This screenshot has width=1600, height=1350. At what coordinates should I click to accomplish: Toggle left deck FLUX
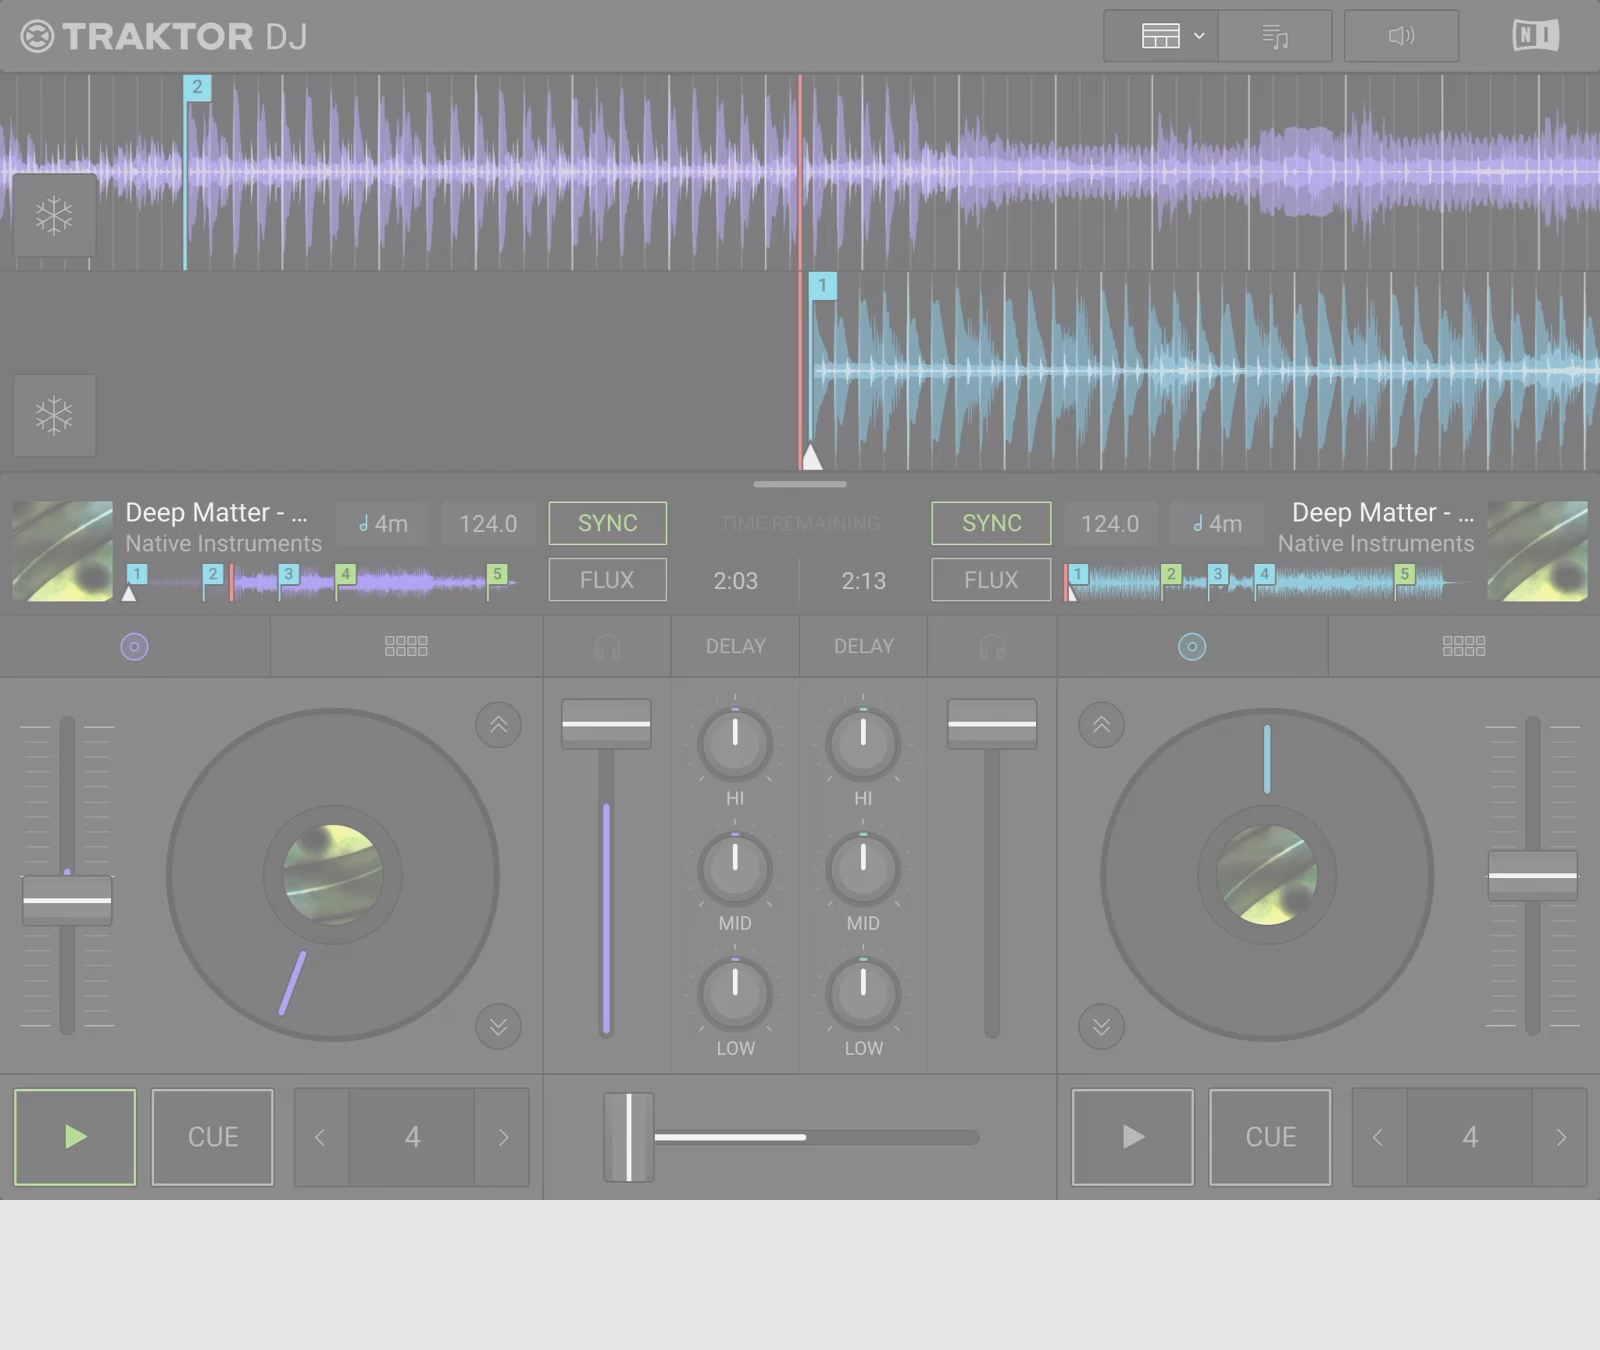pyautogui.click(x=607, y=580)
